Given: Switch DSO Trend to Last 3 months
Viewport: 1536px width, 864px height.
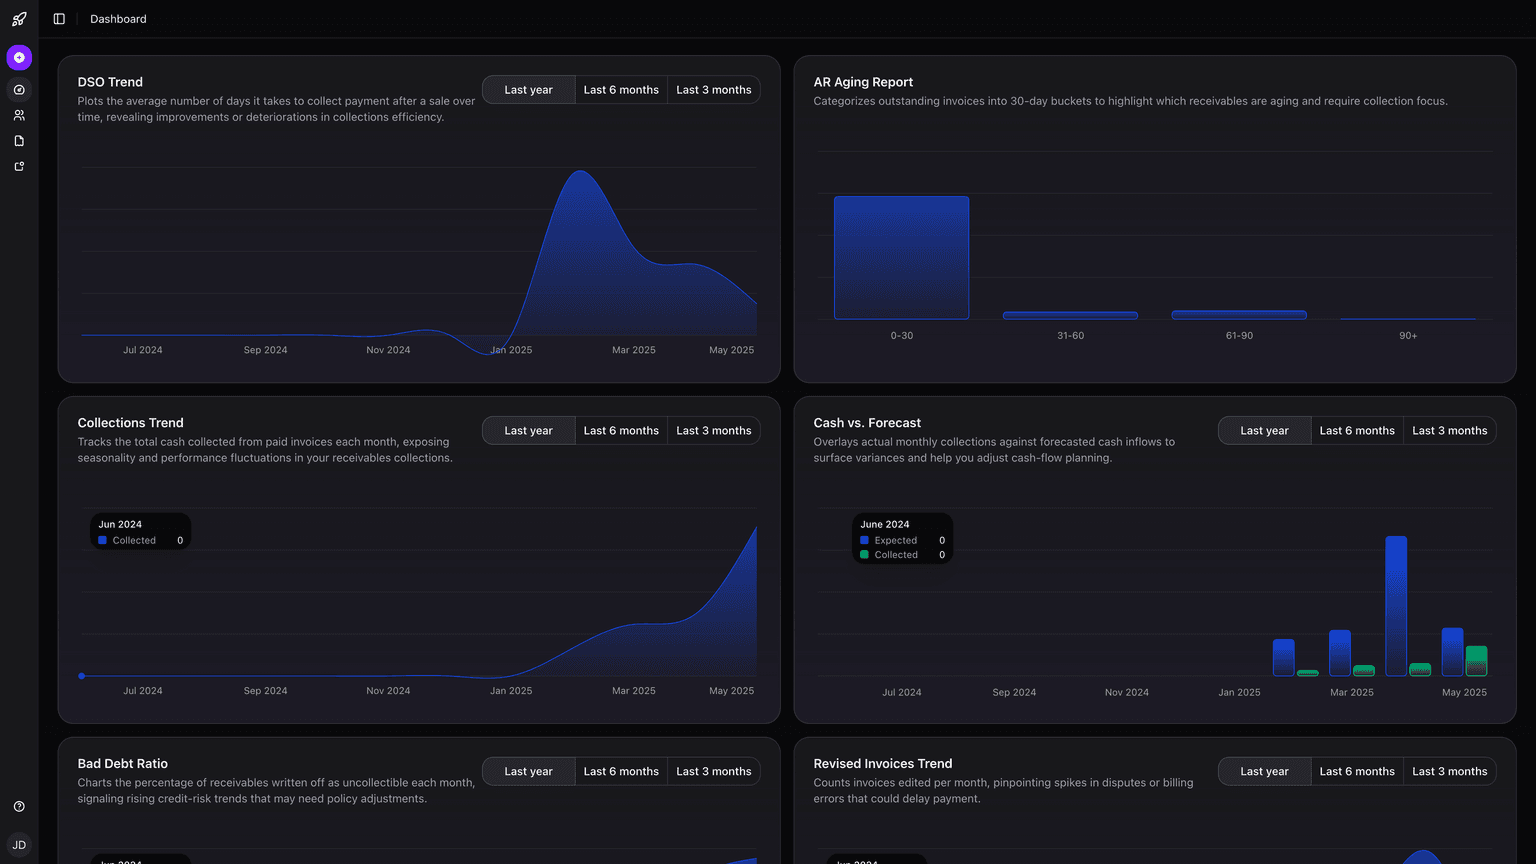Looking at the screenshot, I should coord(714,89).
